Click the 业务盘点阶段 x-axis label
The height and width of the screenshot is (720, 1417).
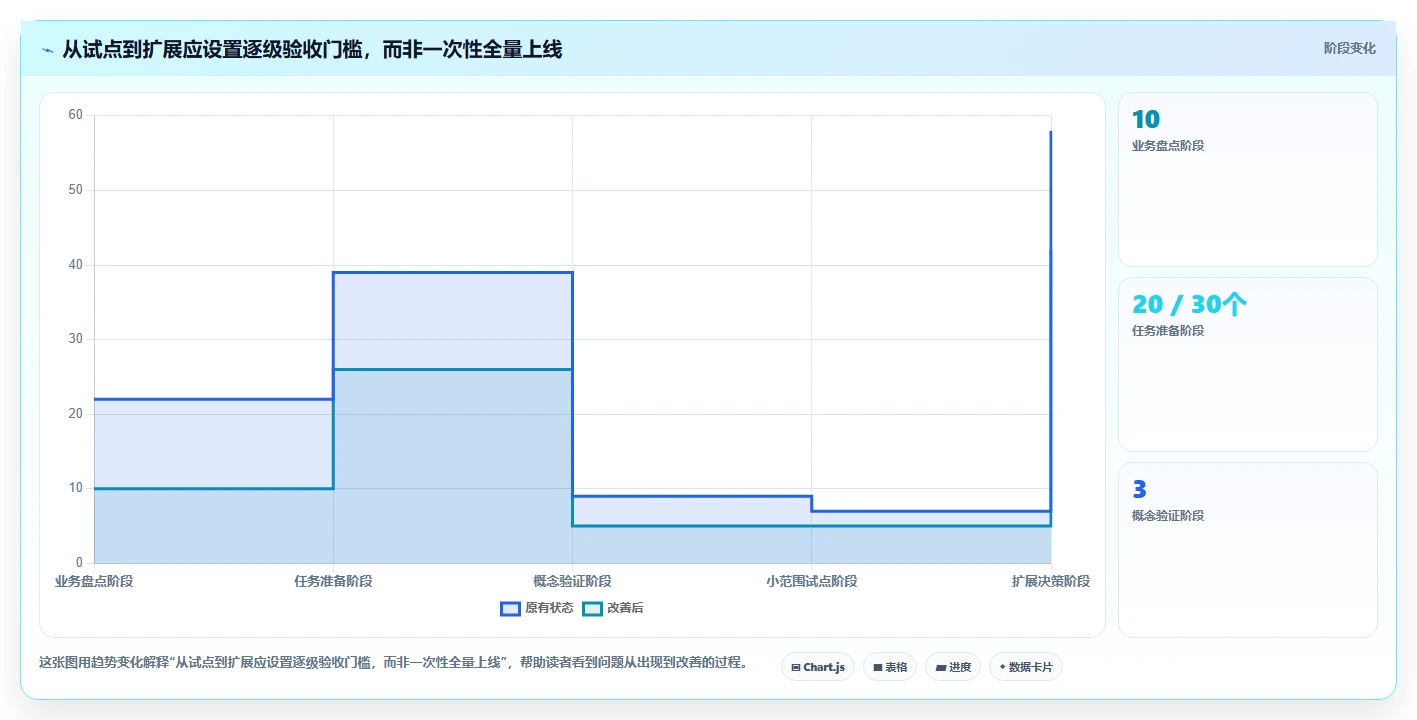click(94, 581)
